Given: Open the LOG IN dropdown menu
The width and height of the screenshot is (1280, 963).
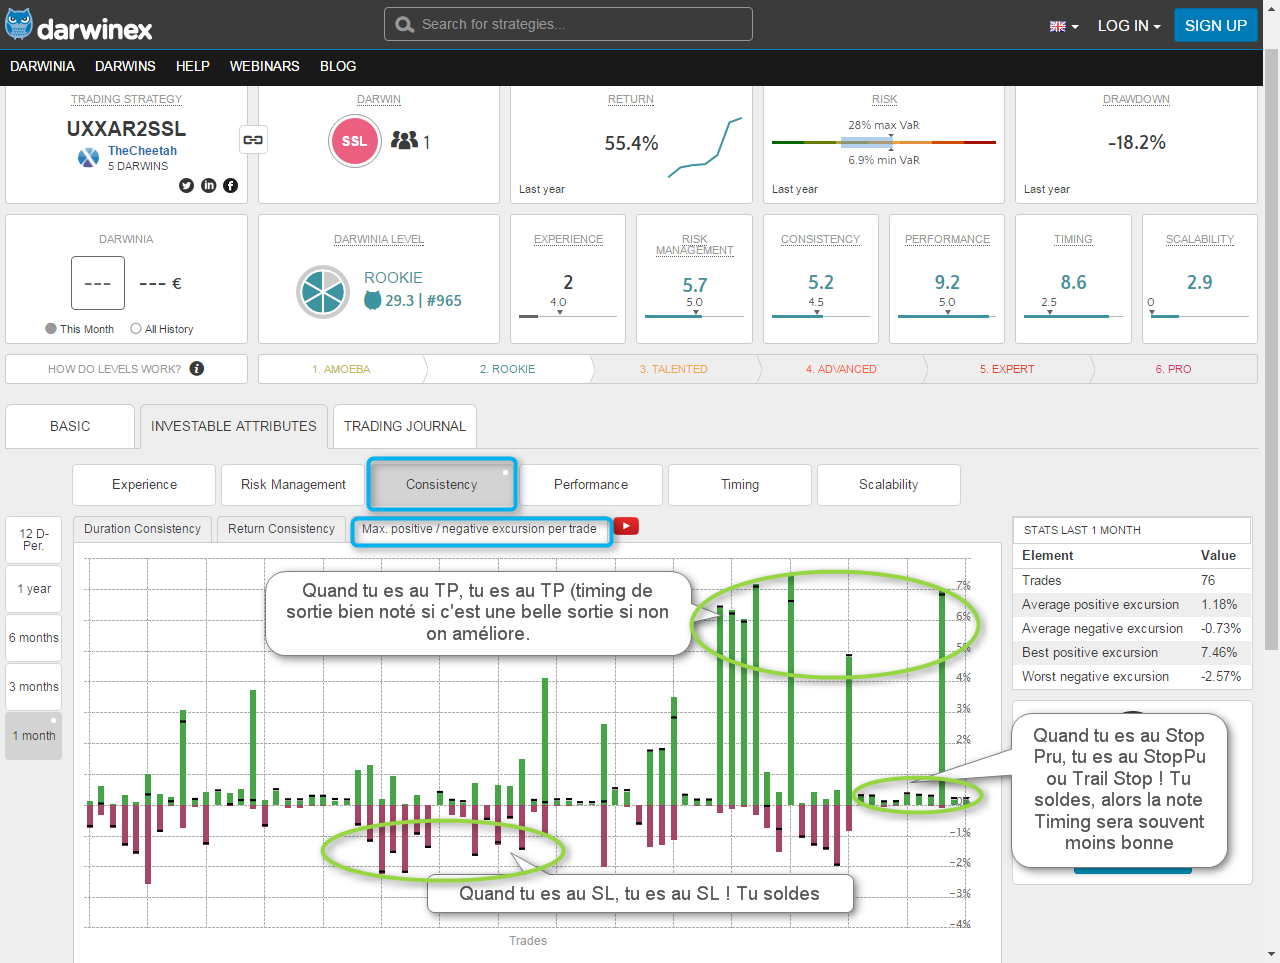Looking at the screenshot, I should coord(1128,26).
